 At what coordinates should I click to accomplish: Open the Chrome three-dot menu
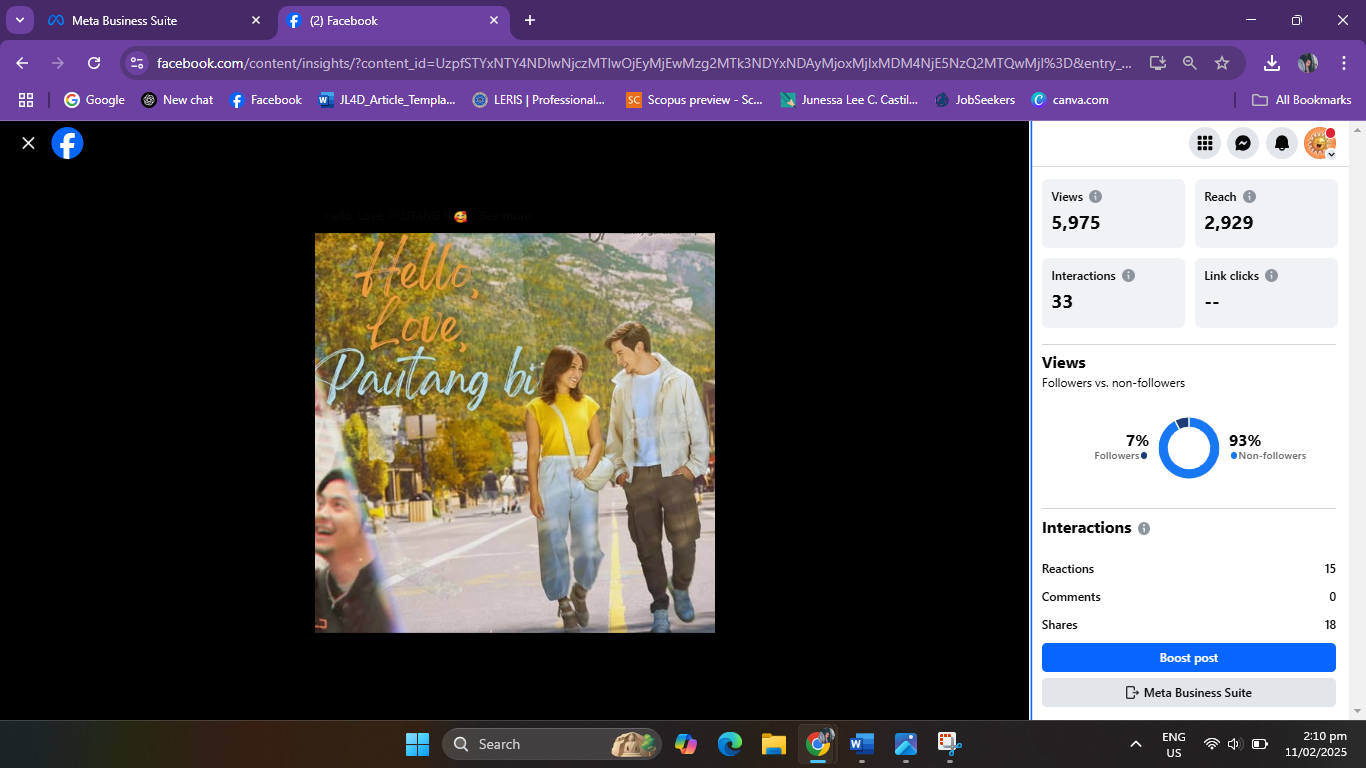point(1343,63)
